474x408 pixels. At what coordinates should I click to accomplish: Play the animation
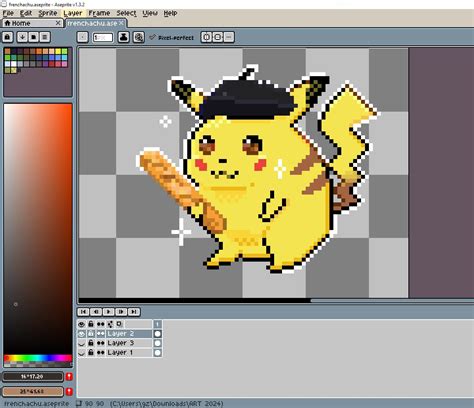point(108,312)
